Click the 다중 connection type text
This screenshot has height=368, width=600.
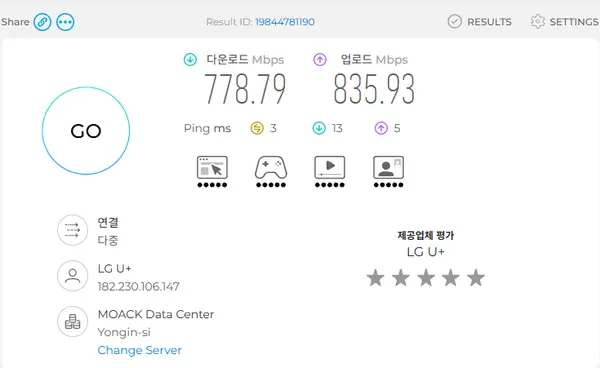pos(108,240)
